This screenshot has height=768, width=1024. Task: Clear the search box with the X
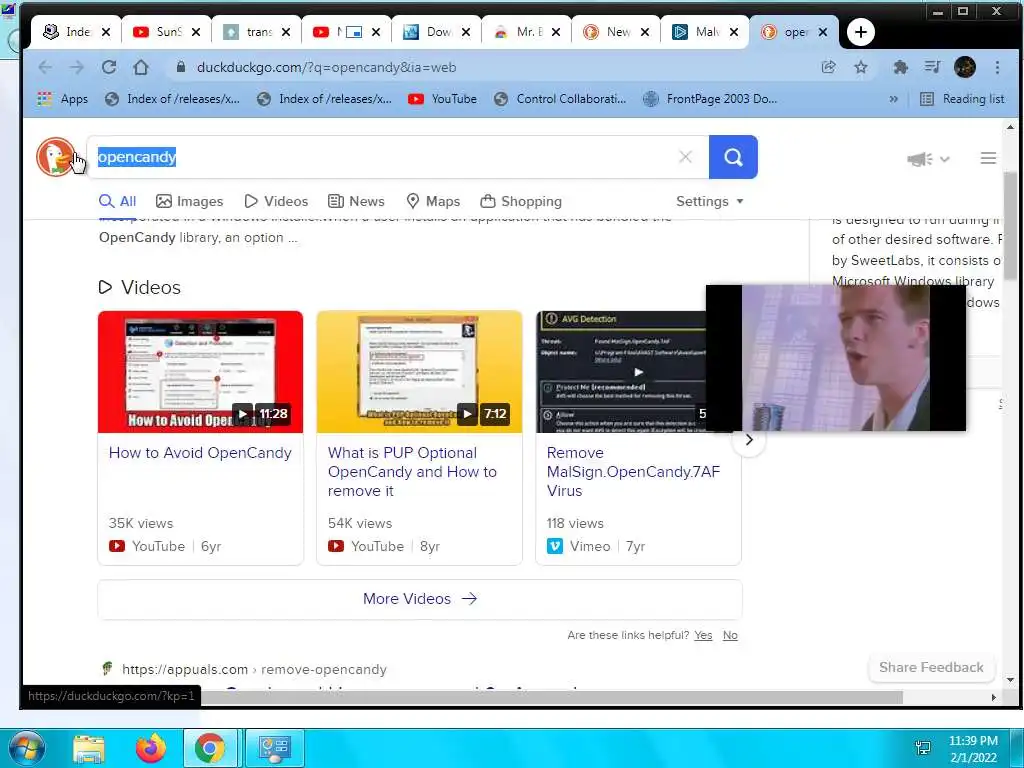685,157
